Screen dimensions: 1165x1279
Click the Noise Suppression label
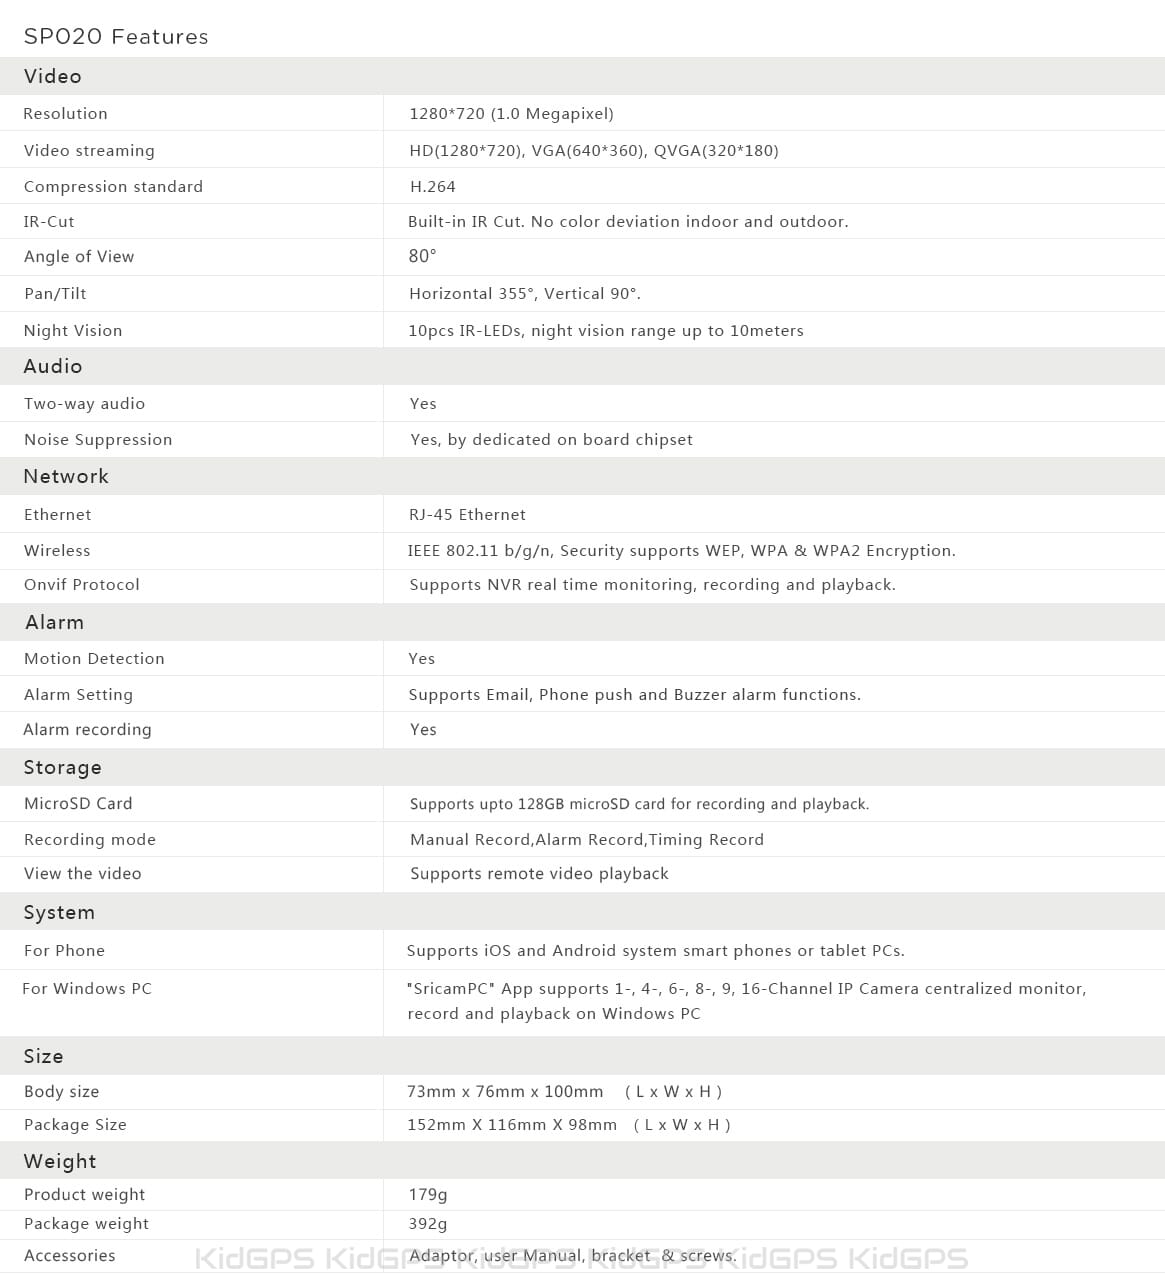point(98,440)
